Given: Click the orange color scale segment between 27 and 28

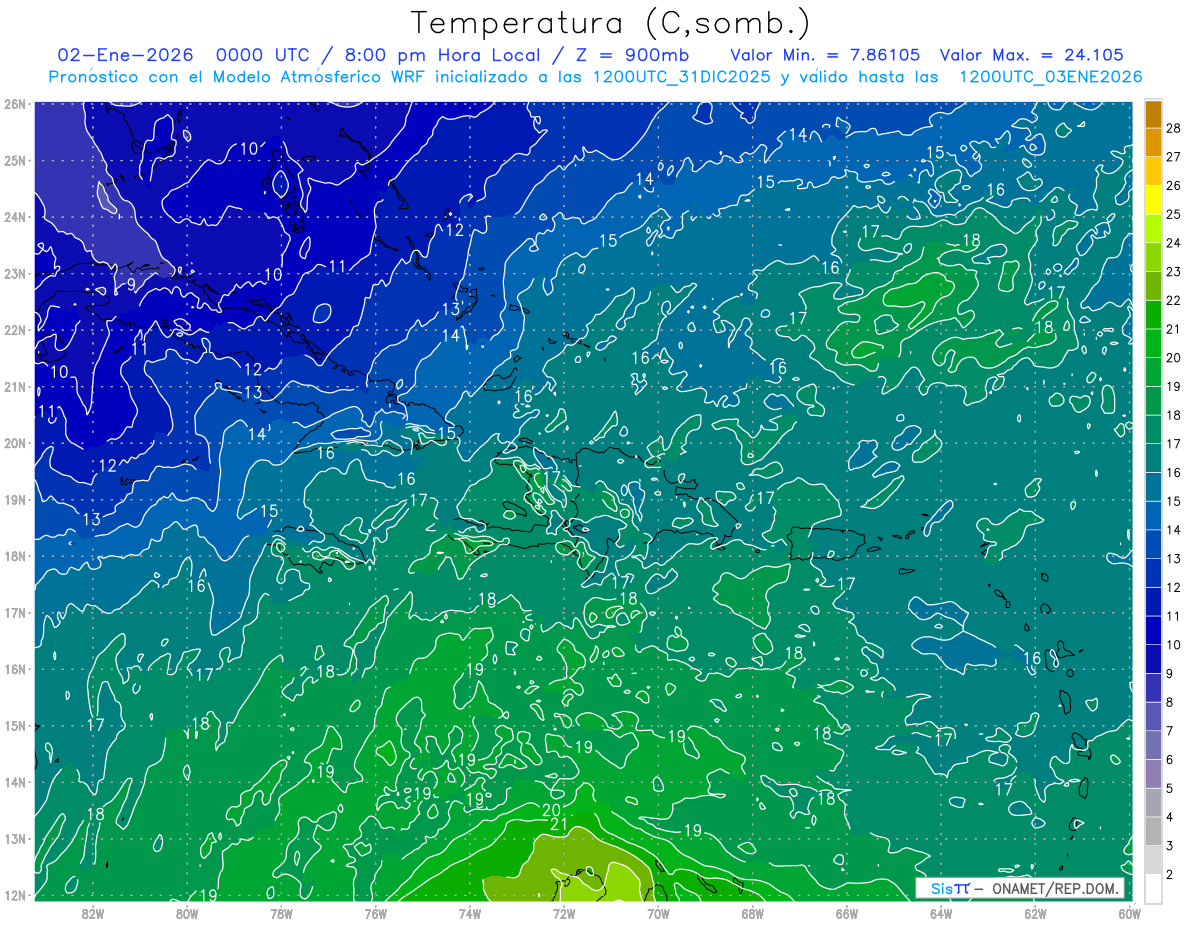Looking at the screenshot, I should [1154, 142].
